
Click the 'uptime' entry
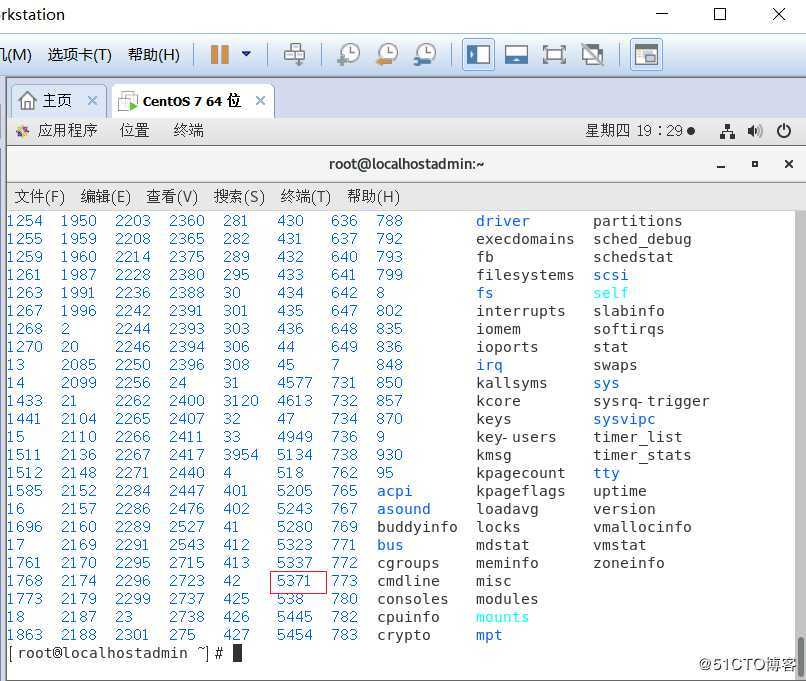619,491
